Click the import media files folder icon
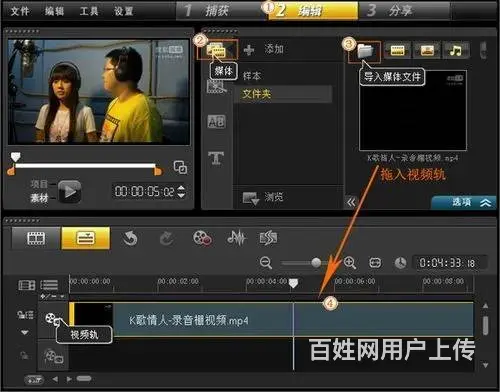This screenshot has height=392, width=500. 365,51
